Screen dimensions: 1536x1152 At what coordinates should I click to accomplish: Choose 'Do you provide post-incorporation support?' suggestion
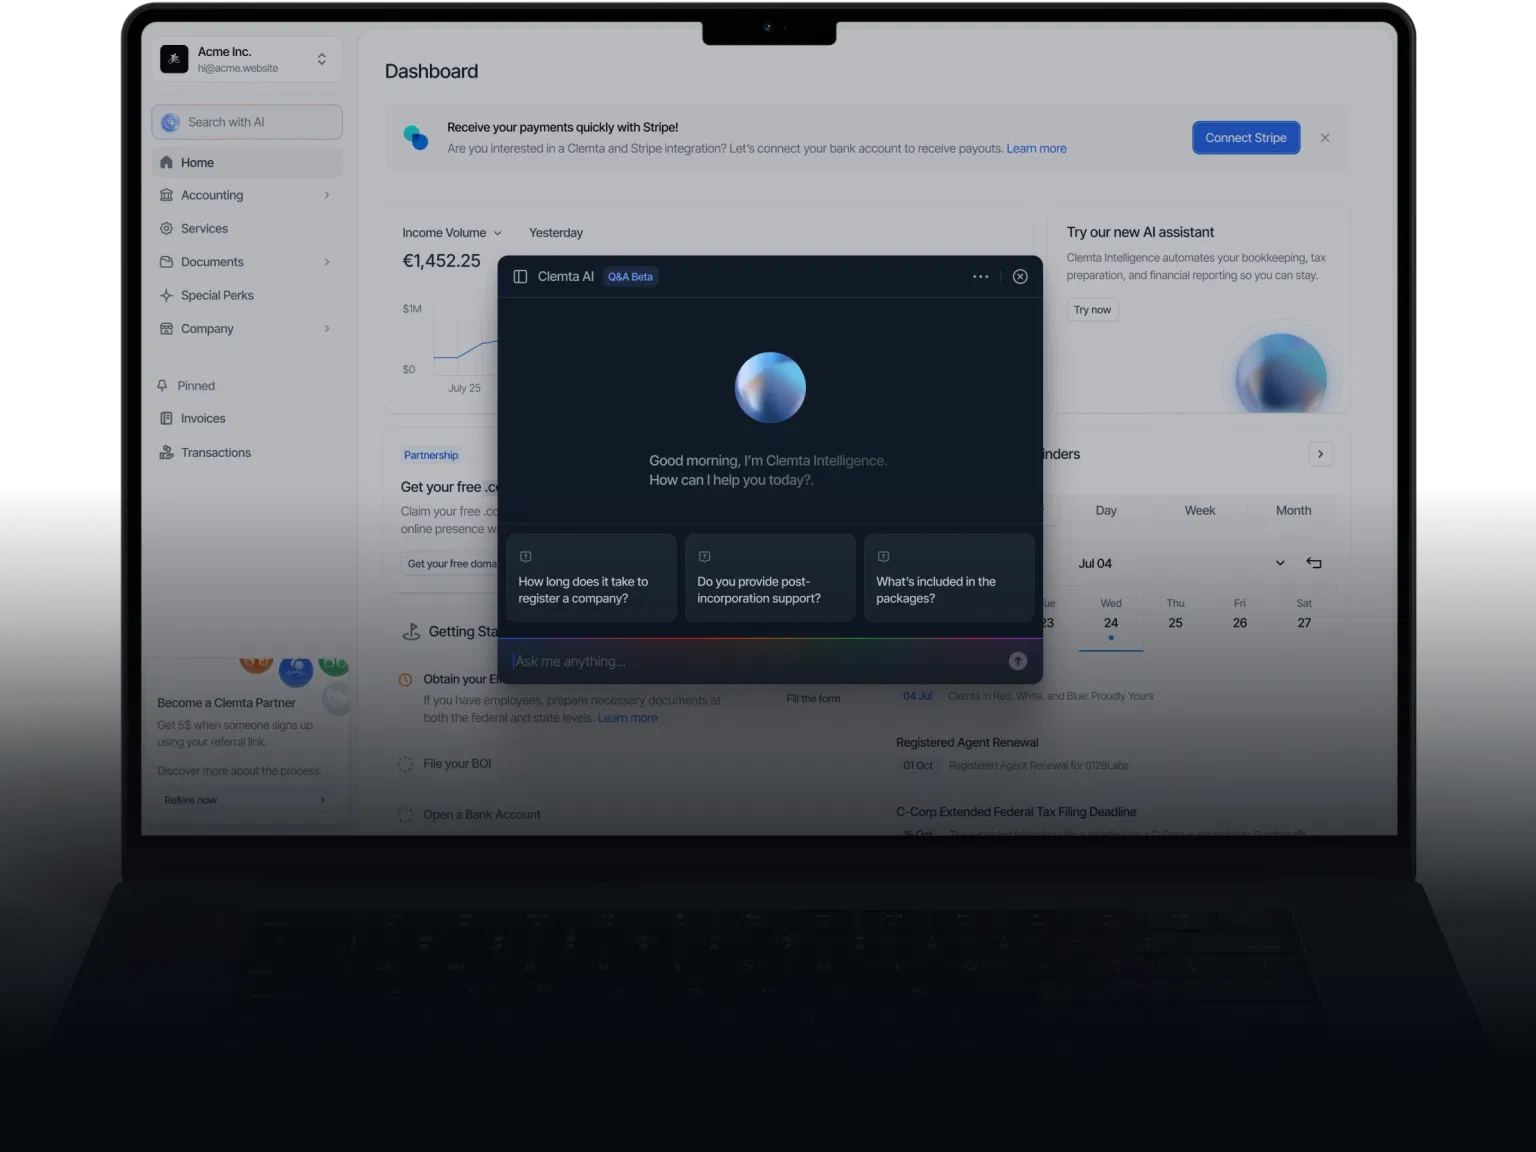pyautogui.click(x=770, y=578)
